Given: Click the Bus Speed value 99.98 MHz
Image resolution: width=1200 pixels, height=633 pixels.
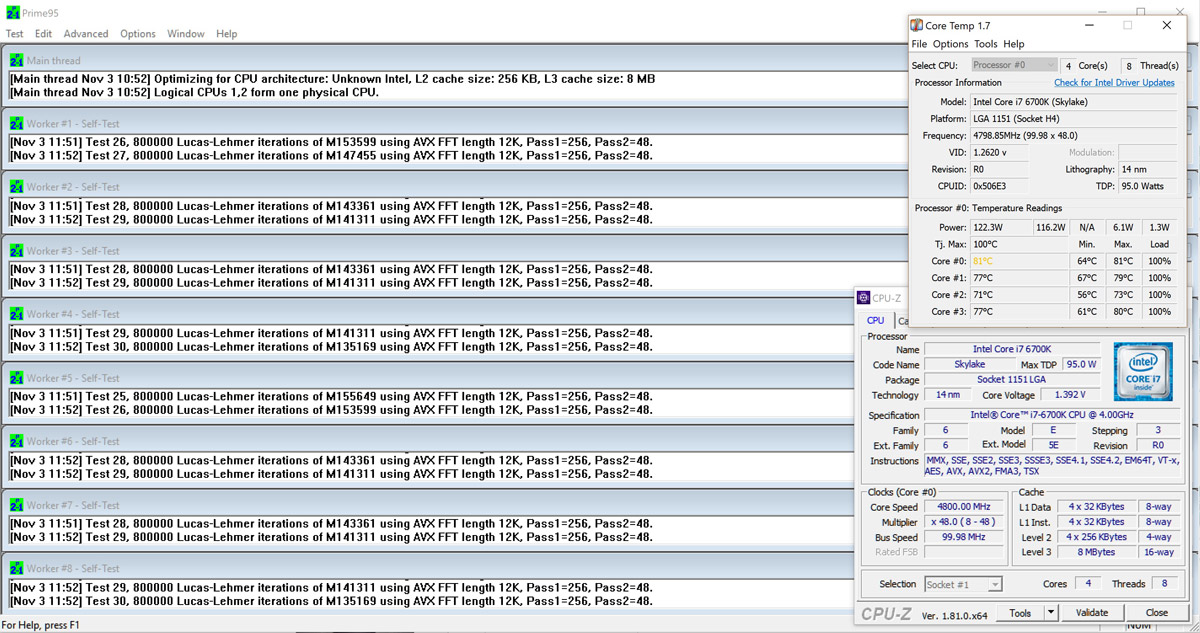Looking at the screenshot, I should point(966,537).
